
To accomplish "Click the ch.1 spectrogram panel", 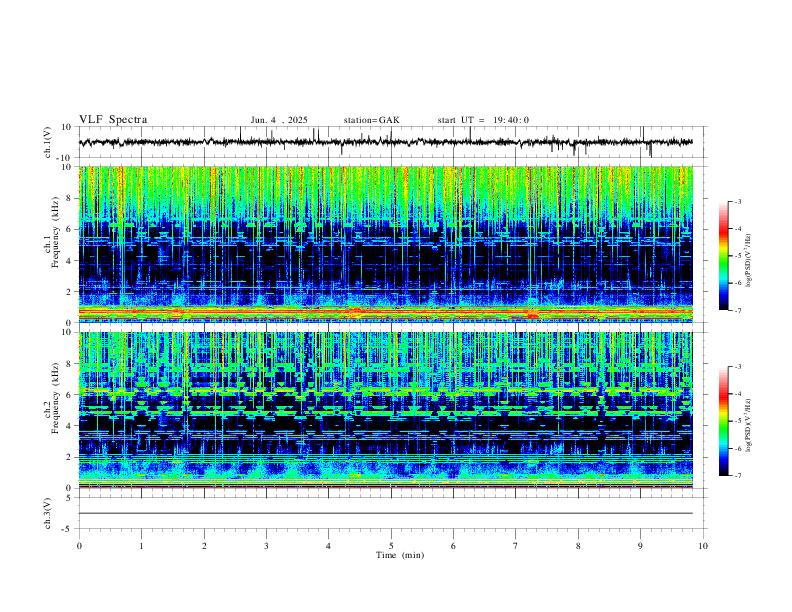I will click(386, 244).
